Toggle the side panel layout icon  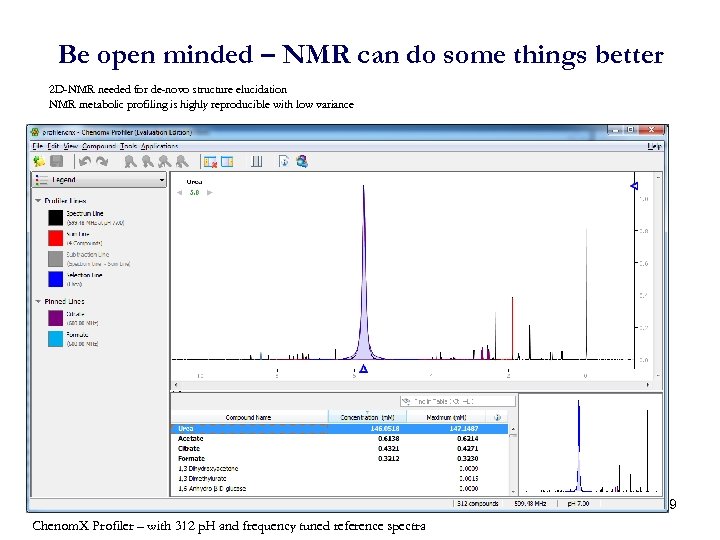[x=227, y=162]
